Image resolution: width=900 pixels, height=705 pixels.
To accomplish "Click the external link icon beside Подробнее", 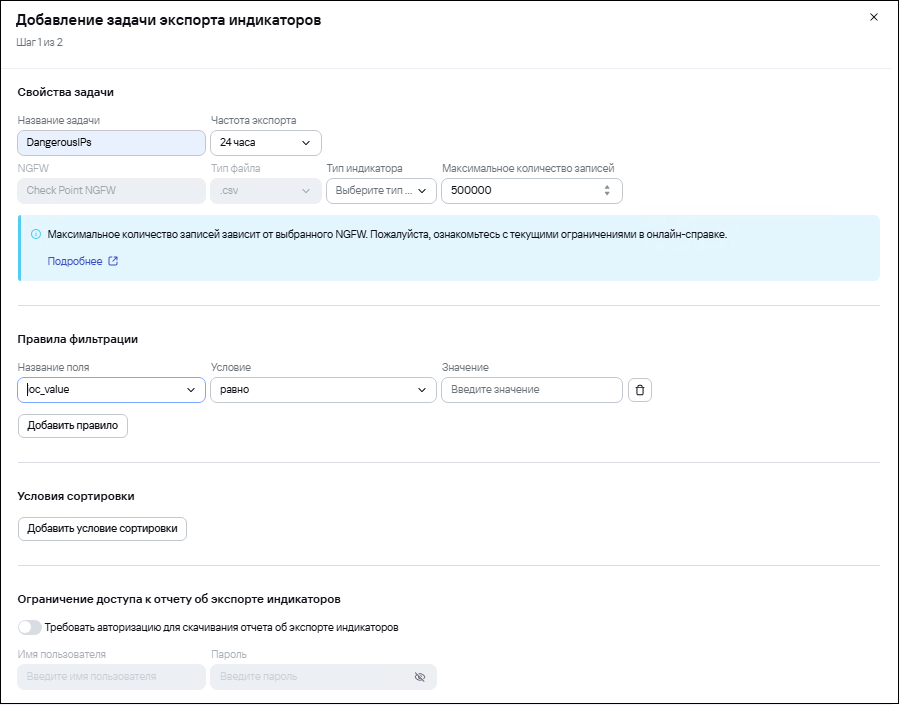I will point(113,261).
